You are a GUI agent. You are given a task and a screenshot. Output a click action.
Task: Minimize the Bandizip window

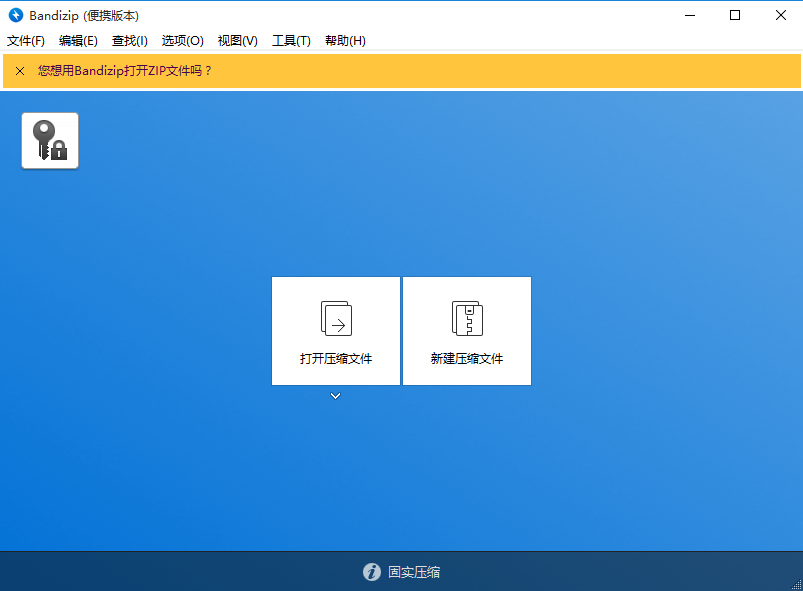click(x=689, y=15)
